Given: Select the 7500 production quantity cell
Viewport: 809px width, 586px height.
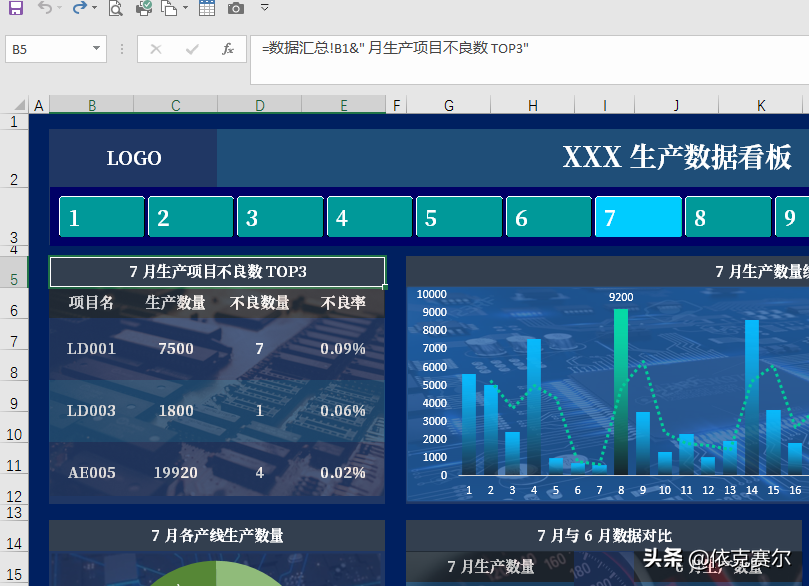Looking at the screenshot, I should tap(175, 349).
